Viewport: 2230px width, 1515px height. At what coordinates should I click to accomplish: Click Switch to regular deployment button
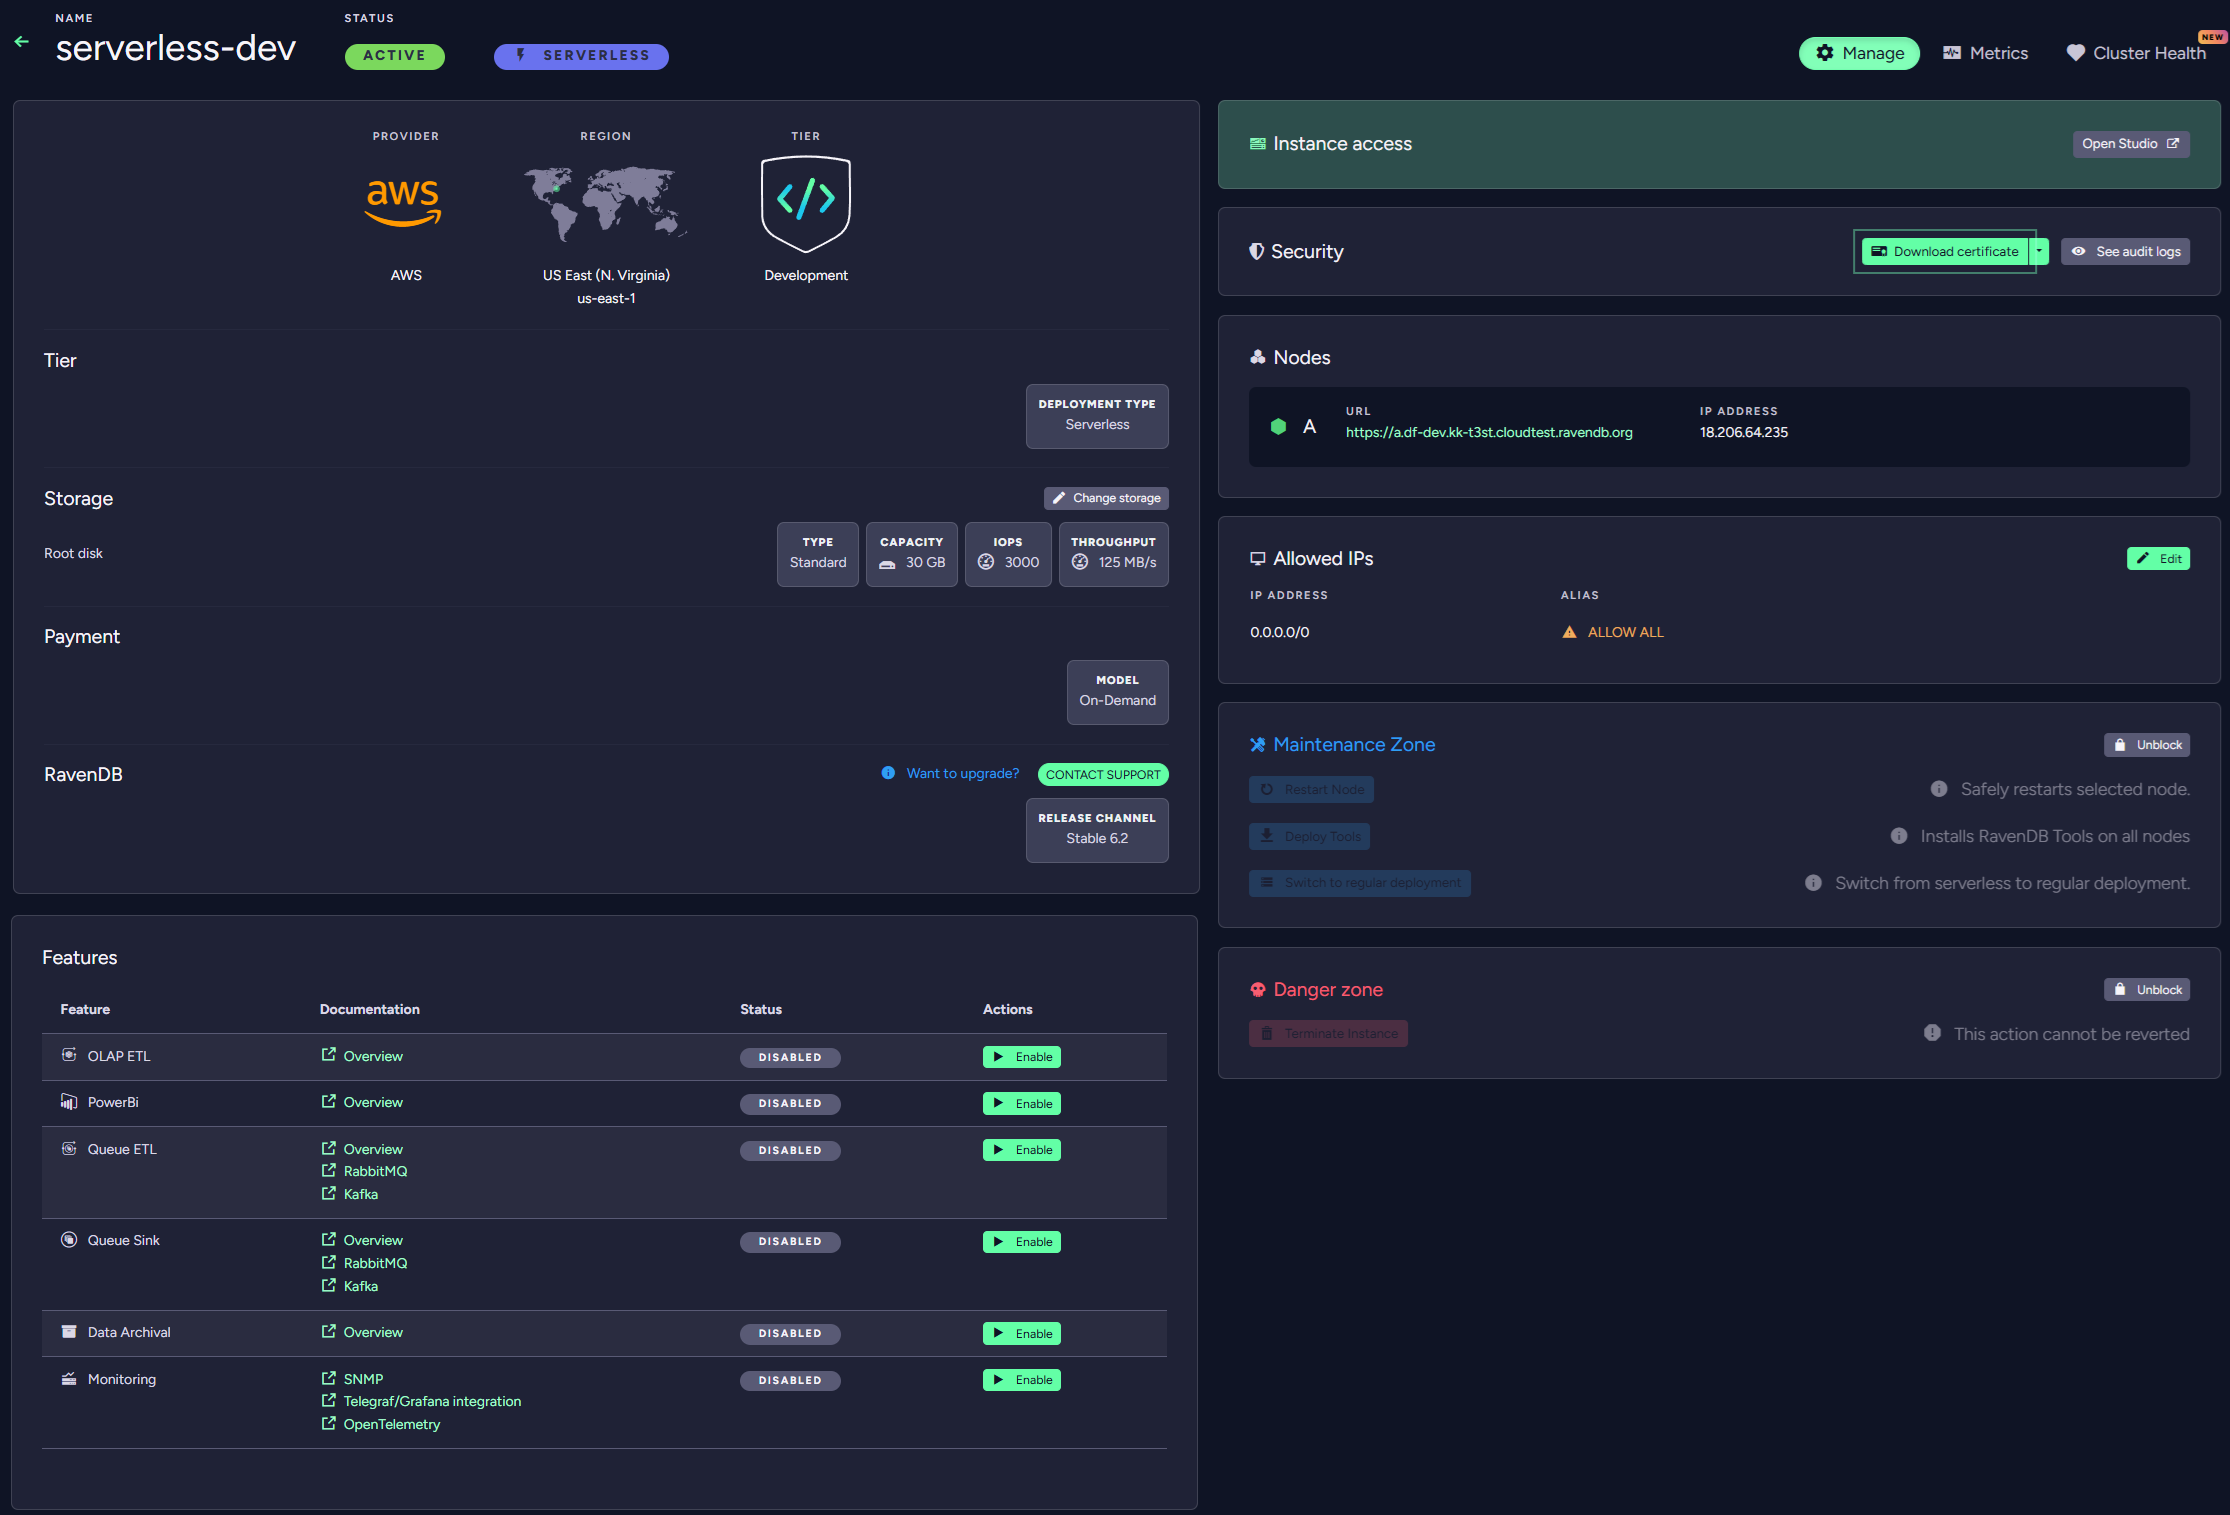coord(1360,883)
